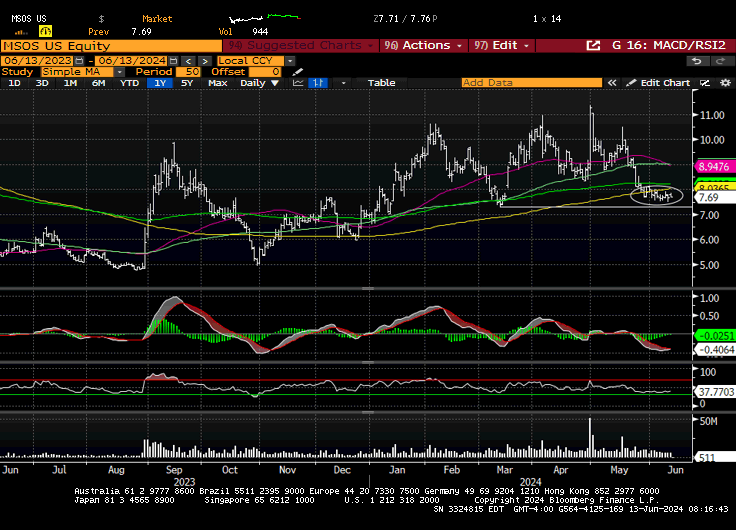The width and height of the screenshot is (736, 530).
Task: Click the Offset field showing 0
Action: [265, 72]
